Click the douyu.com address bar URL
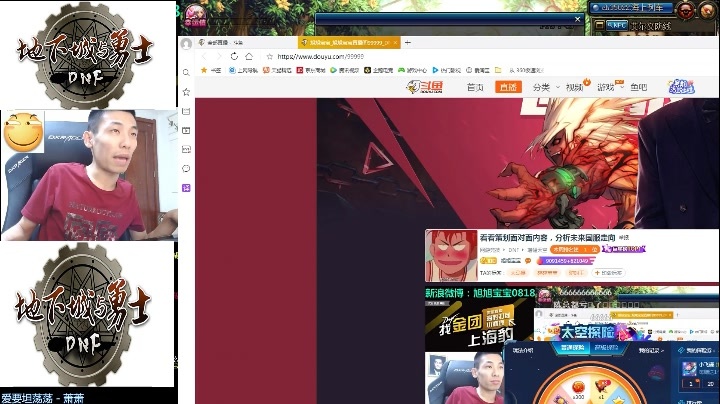The height and width of the screenshot is (404, 720). pyautogui.click(x=320, y=56)
